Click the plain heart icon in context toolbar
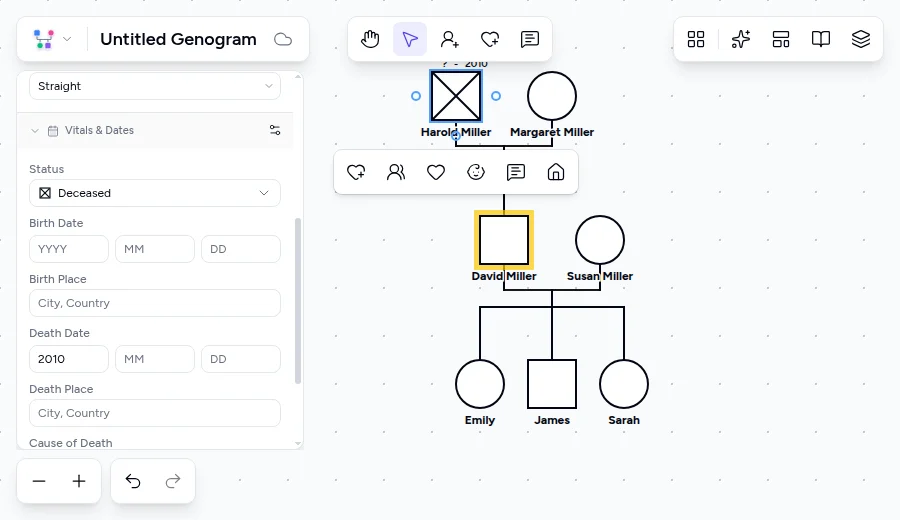The width and height of the screenshot is (900, 520). coord(436,172)
